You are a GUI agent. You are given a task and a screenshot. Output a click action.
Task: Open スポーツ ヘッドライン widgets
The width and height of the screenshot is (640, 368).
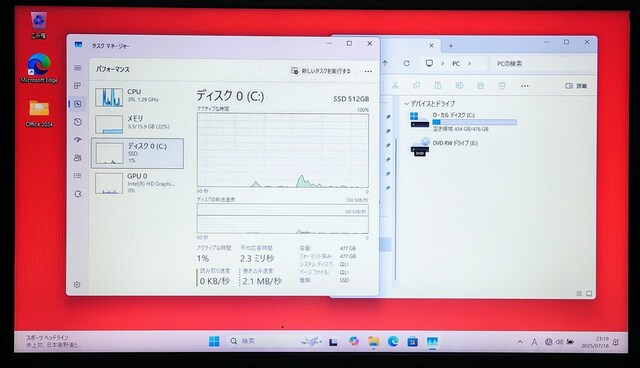pyautogui.click(x=53, y=341)
